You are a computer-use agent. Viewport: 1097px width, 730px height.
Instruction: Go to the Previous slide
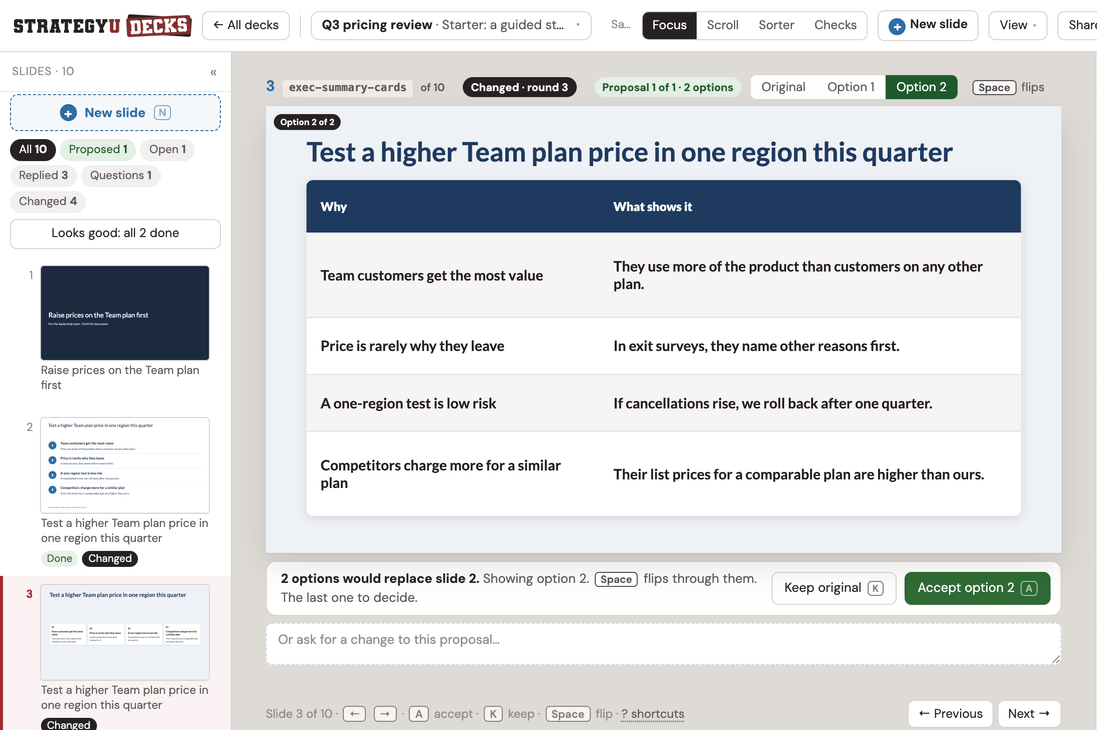[950, 714]
